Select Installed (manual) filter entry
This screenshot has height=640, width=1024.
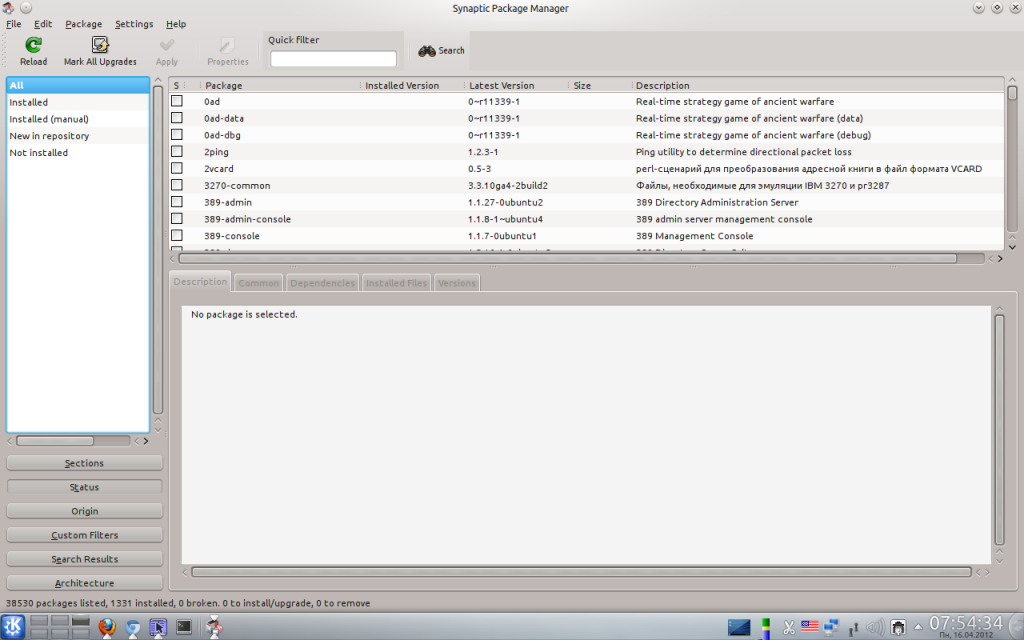[x=78, y=119]
